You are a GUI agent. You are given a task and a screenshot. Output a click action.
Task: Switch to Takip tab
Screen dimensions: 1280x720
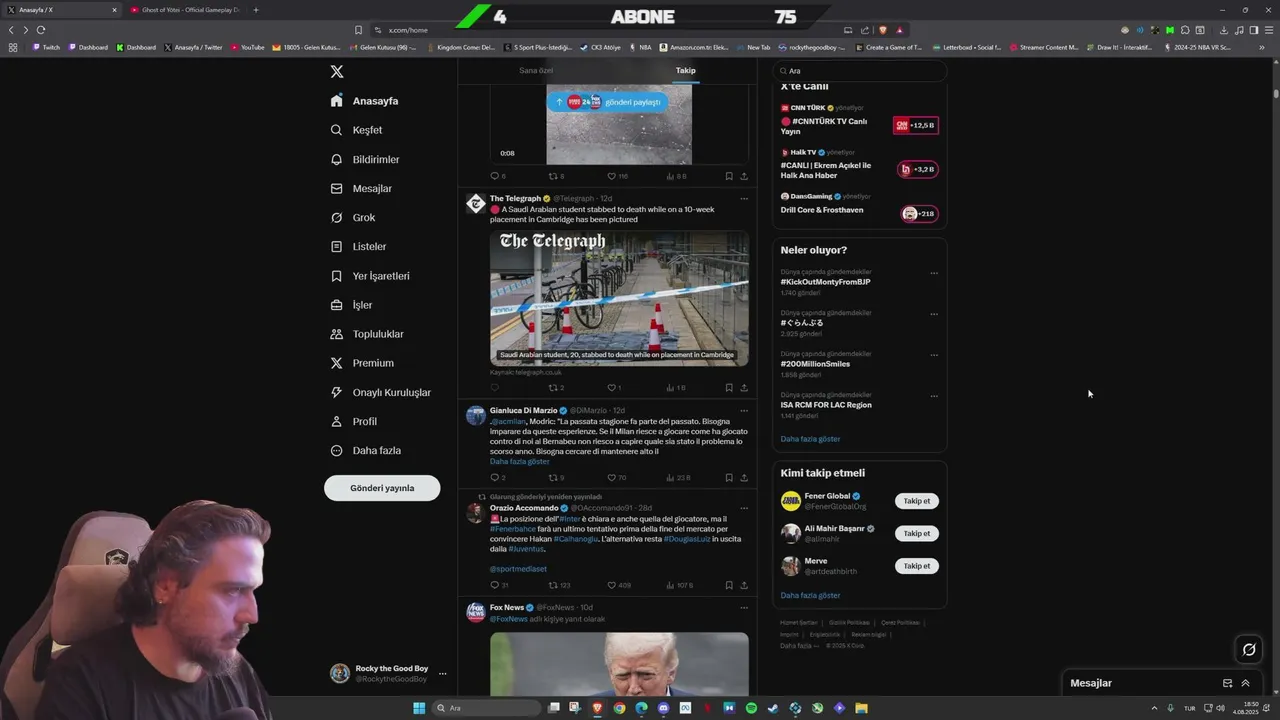685,70
